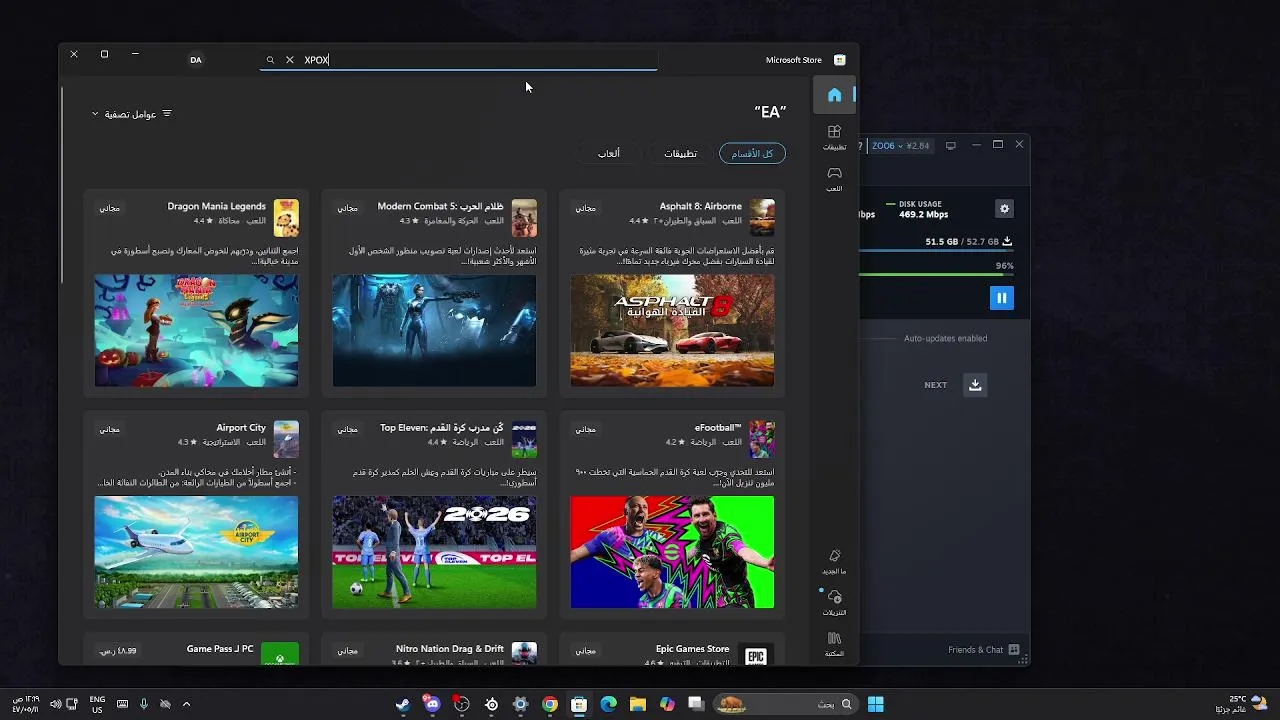
Task: Open eFootball app icon
Action: point(762,439)
